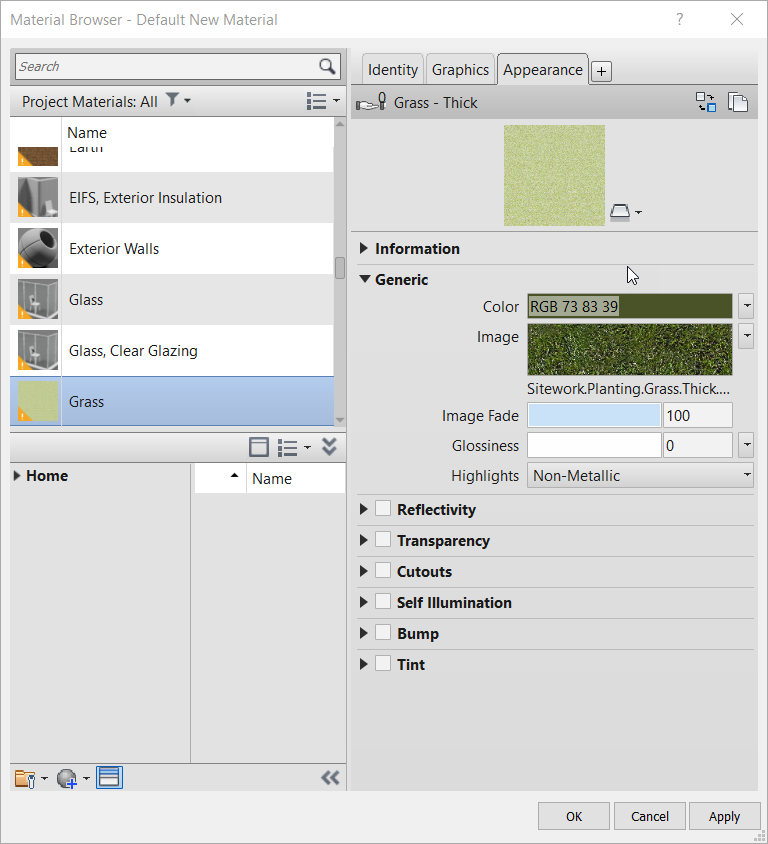Click the grass image texture preview
The height and width of the screenshot is (844, 768).
(x=630, y=349)
